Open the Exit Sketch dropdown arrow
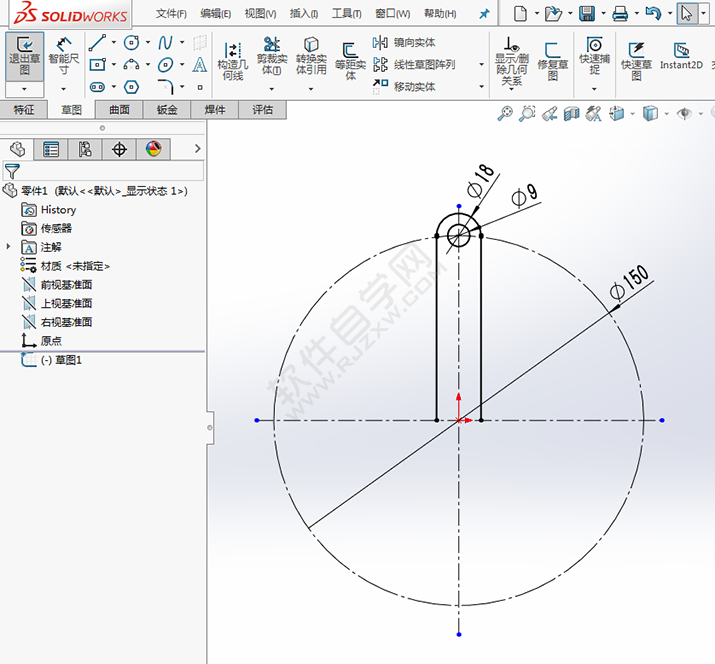The width and height of the screenshot is (715, 664). point(25,89)
